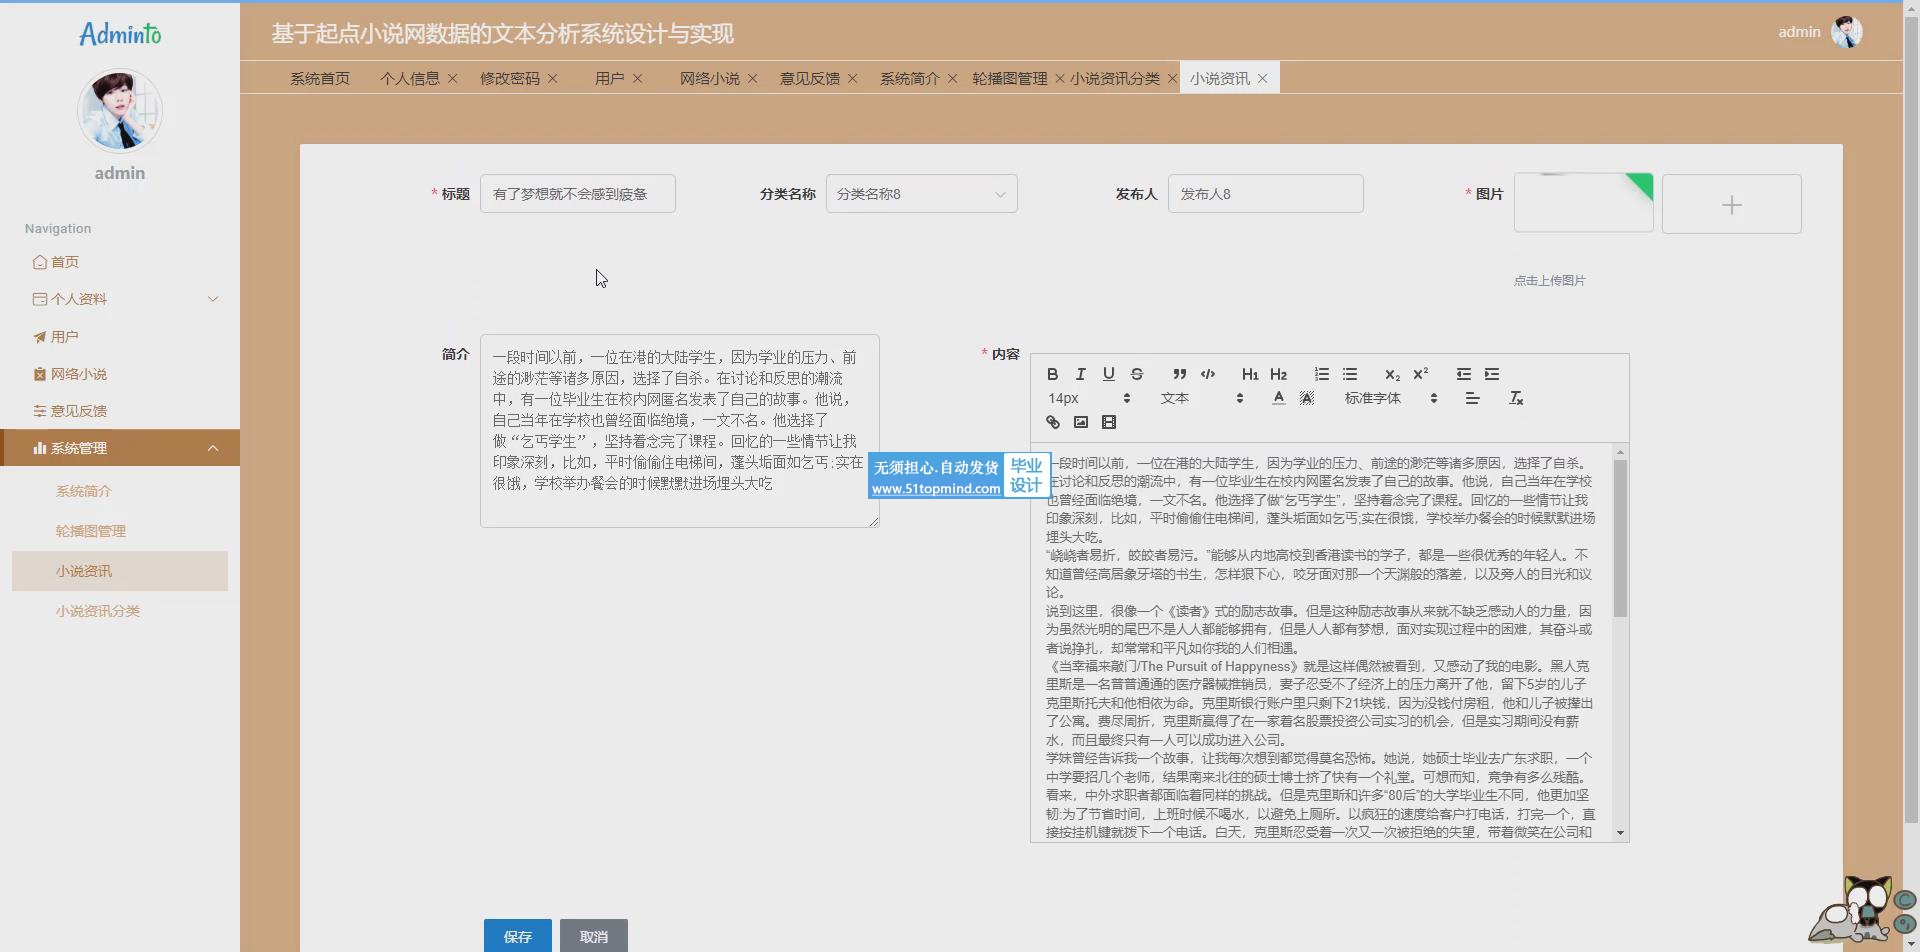The height and width of the screenshot is (952, 1920).
Task: Insert an image into the content
Action: (1080, 422)
